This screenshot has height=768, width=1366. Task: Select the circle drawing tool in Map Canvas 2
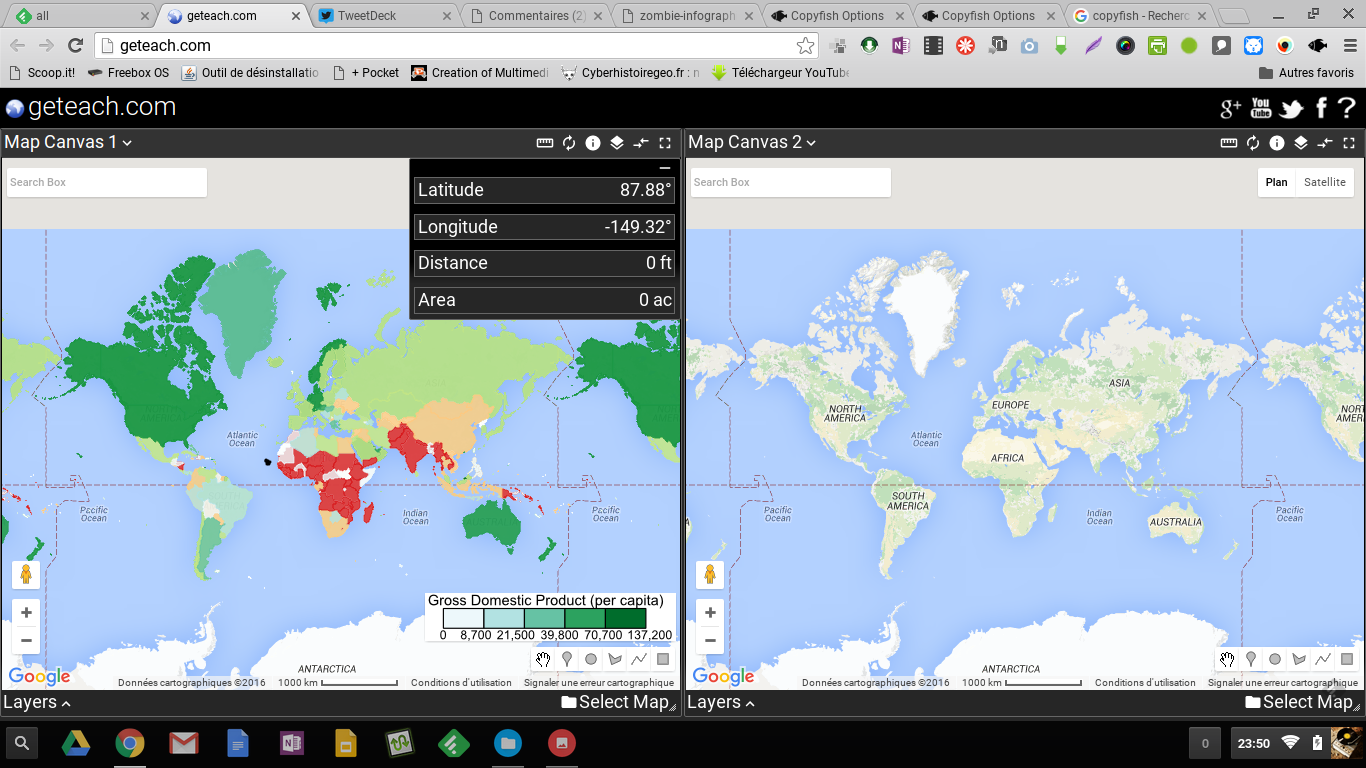[1275, 659]
